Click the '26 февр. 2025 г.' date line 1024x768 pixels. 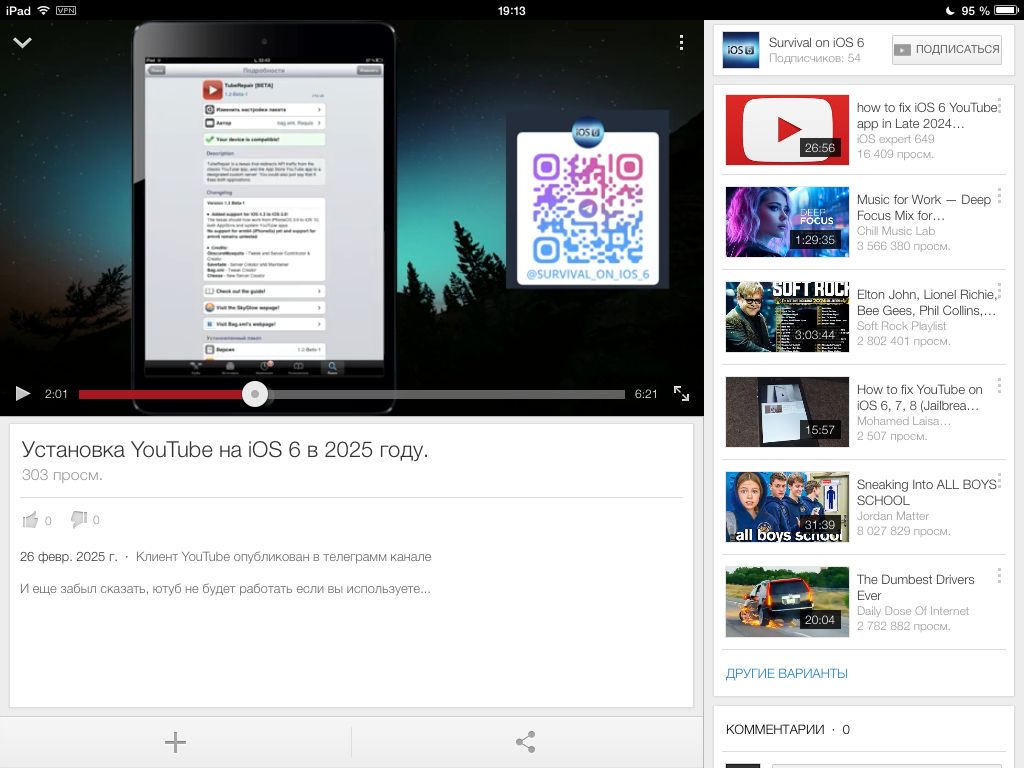(x=69, y=556)
